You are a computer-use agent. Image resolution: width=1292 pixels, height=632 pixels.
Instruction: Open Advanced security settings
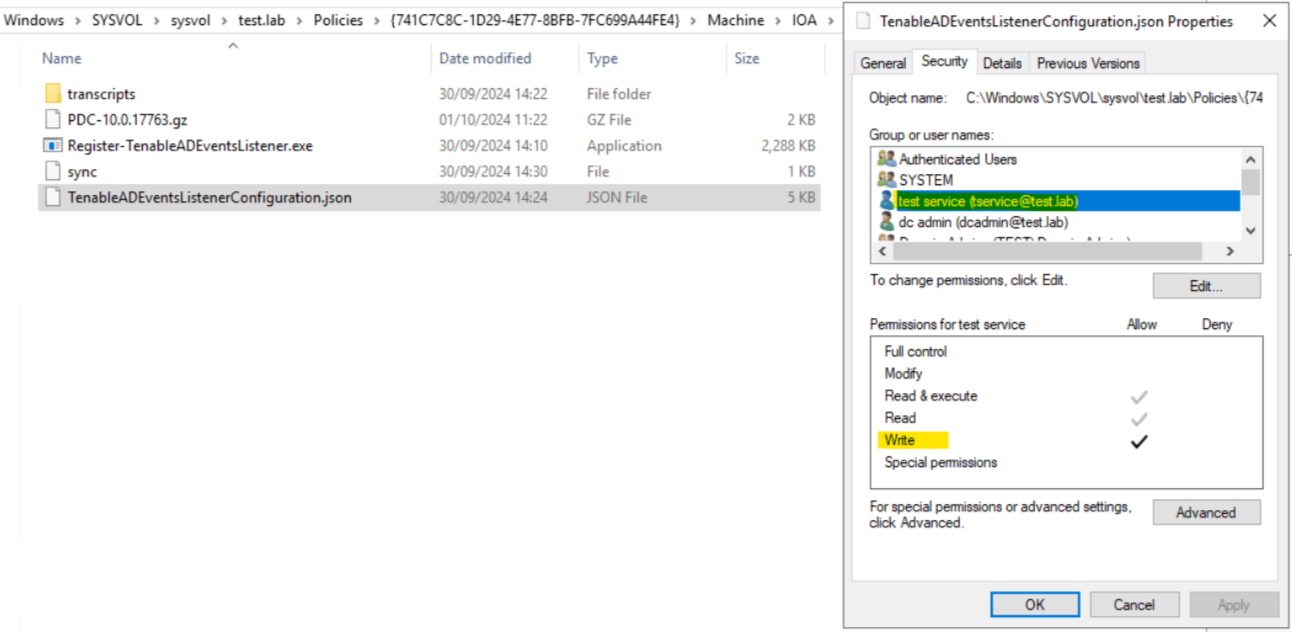pos(1206,513)
